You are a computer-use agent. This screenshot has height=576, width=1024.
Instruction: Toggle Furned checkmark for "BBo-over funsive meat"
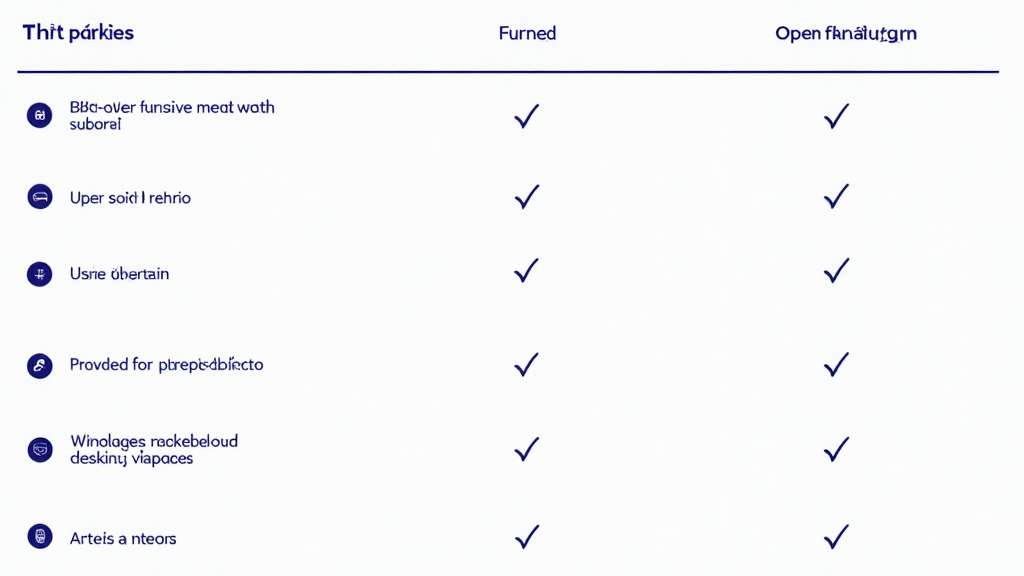[x=526, y=116]
